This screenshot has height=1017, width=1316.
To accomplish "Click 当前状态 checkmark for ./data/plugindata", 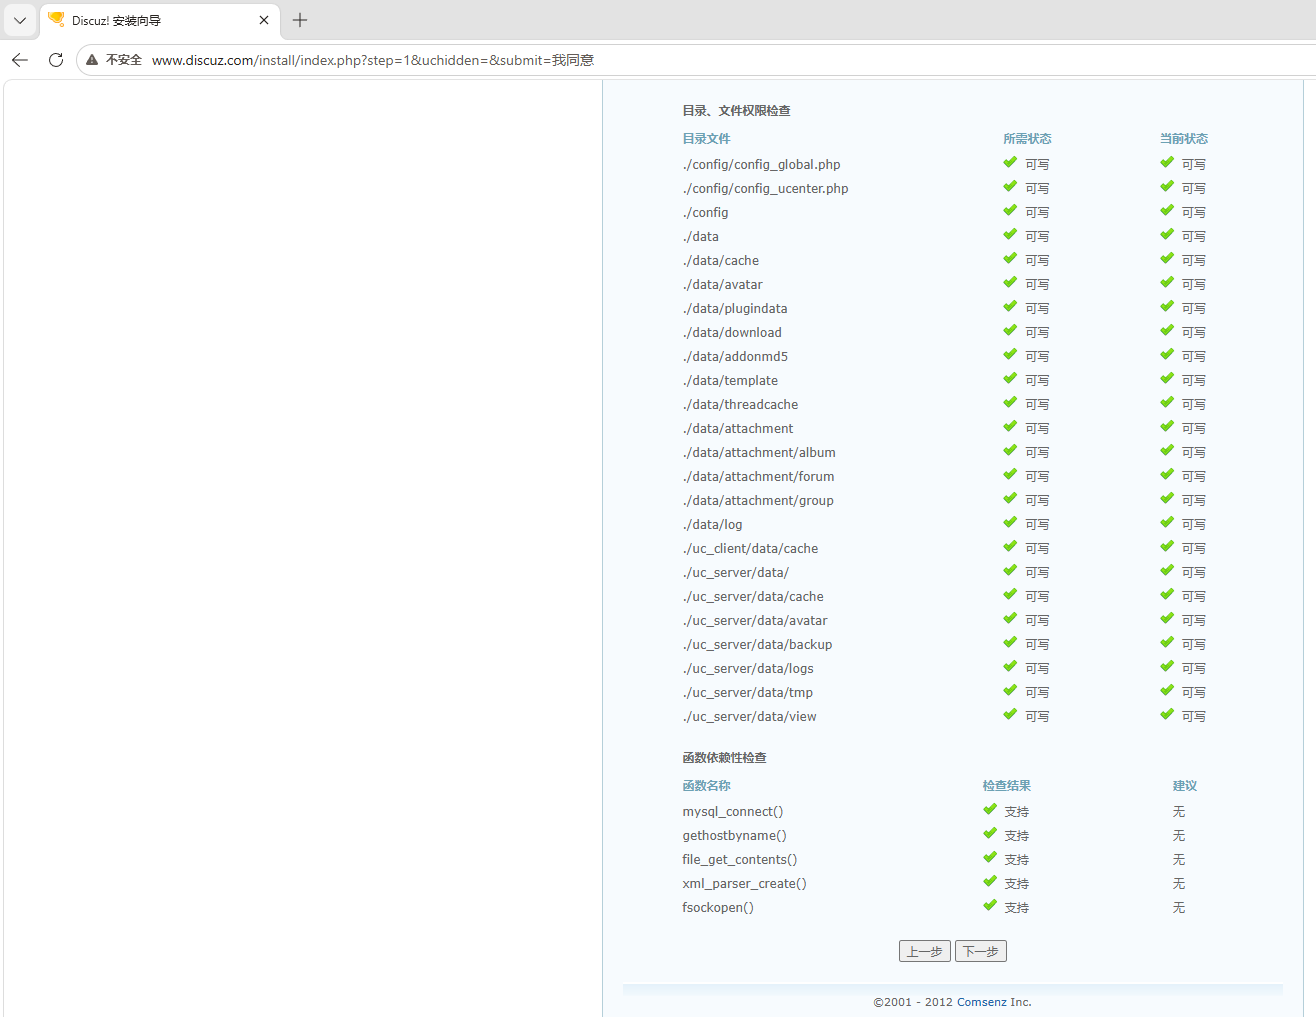I will 1167,307.
